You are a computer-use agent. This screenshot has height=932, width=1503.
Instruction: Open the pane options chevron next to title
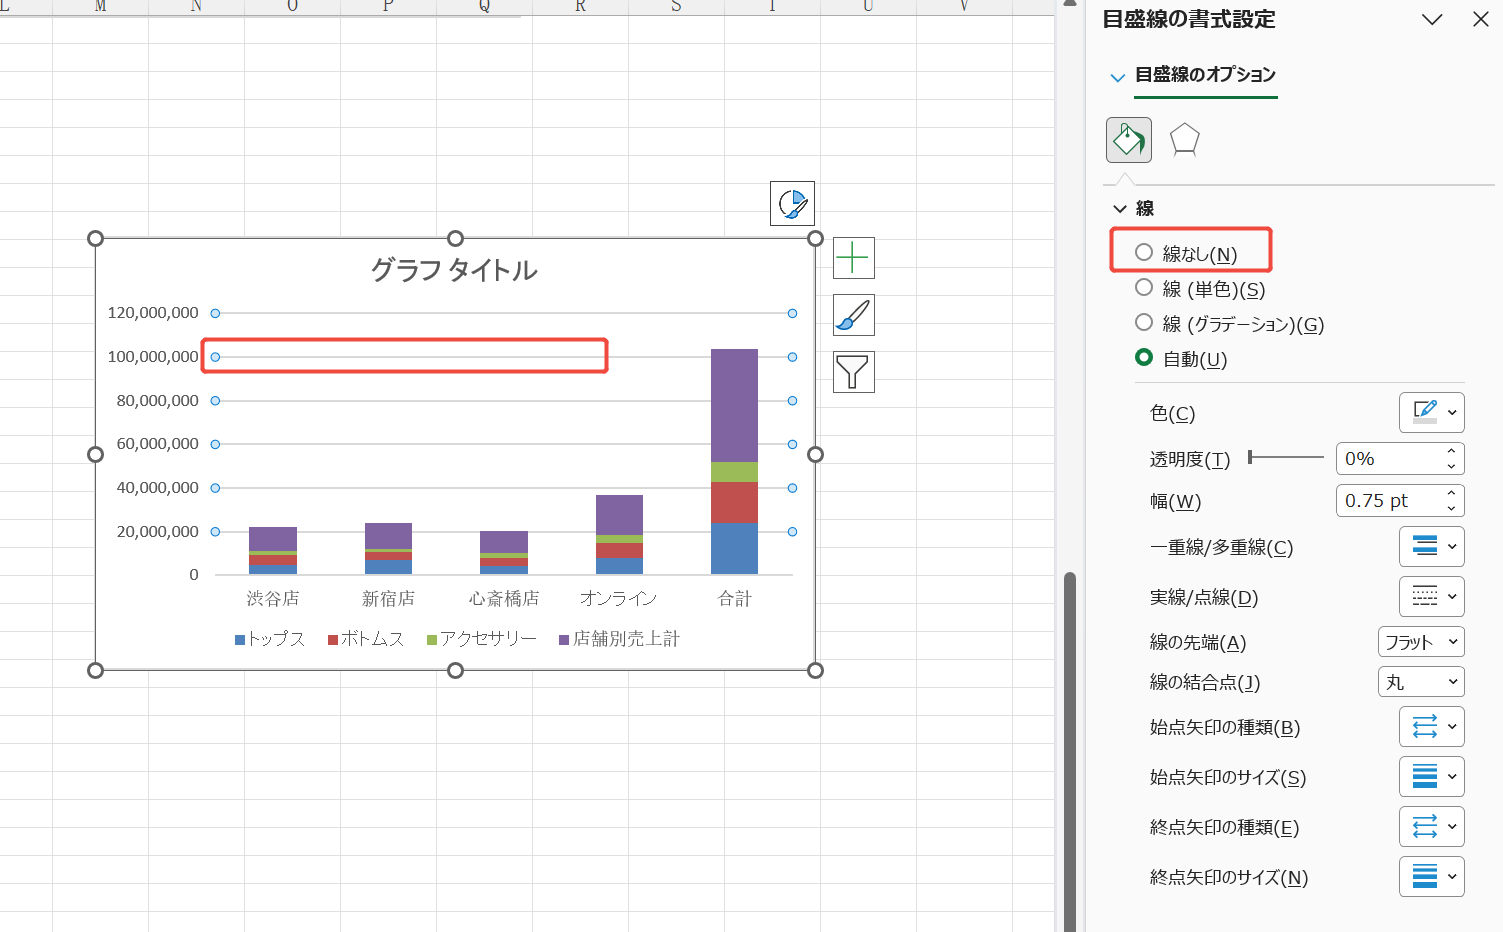point(1432,20)
